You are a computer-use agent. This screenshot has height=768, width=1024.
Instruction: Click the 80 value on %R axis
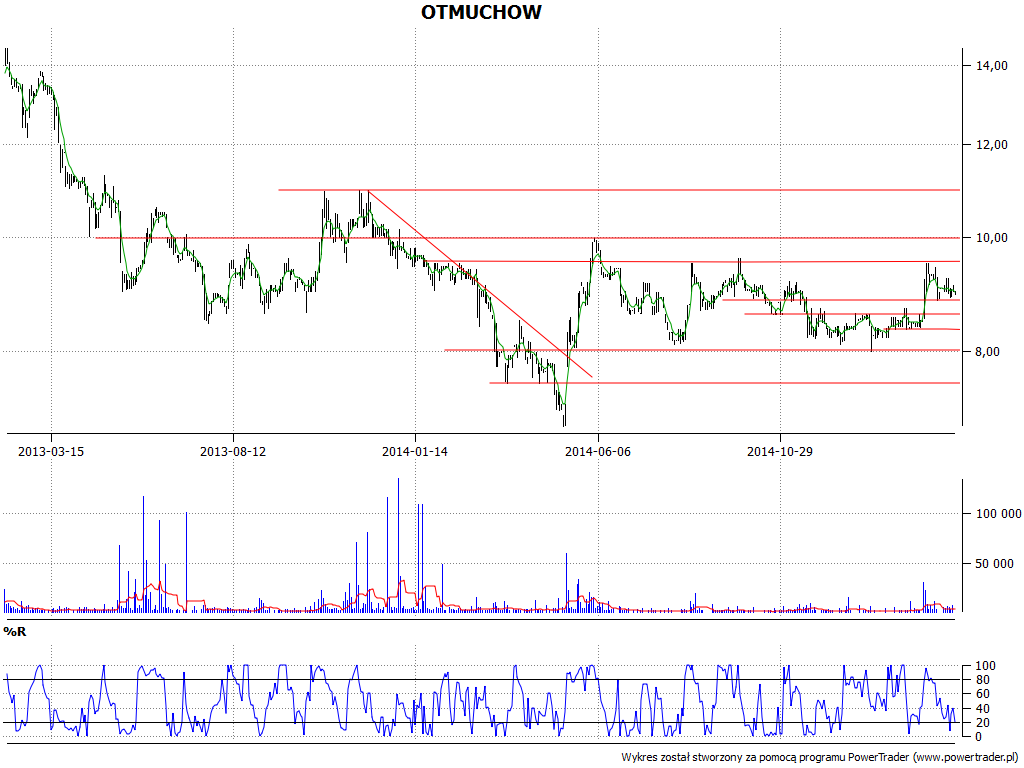(983, 680)
